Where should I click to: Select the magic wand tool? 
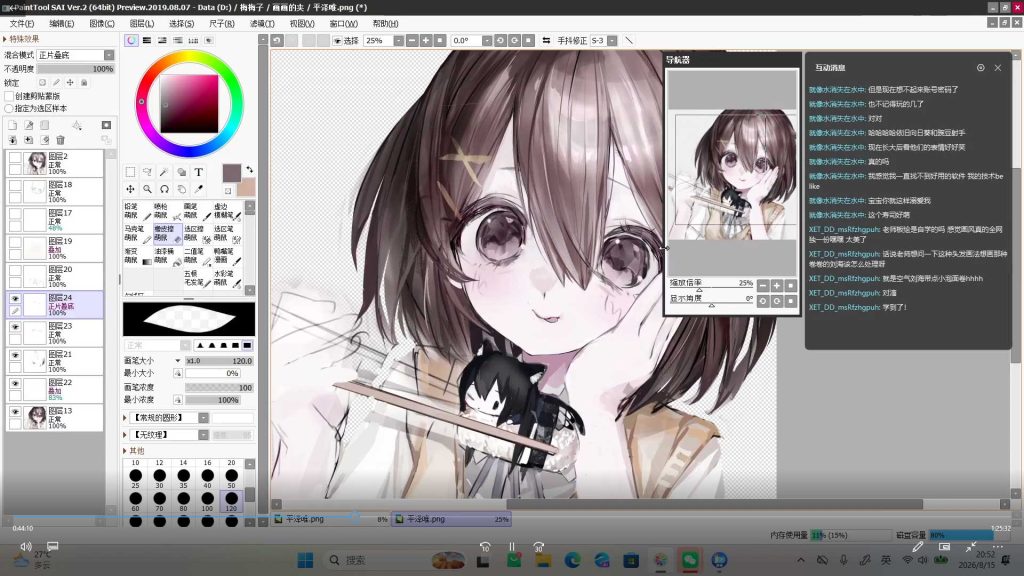click(164, 172)
